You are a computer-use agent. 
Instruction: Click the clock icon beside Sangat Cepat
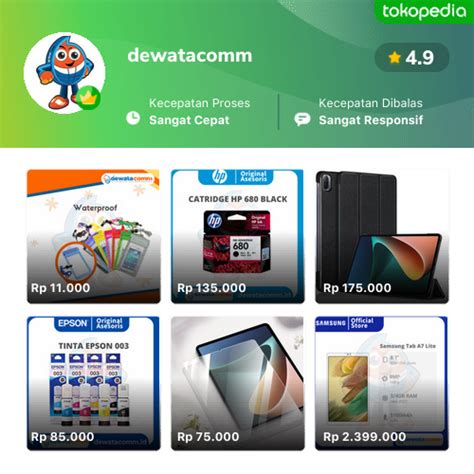(x=133, y=118)
